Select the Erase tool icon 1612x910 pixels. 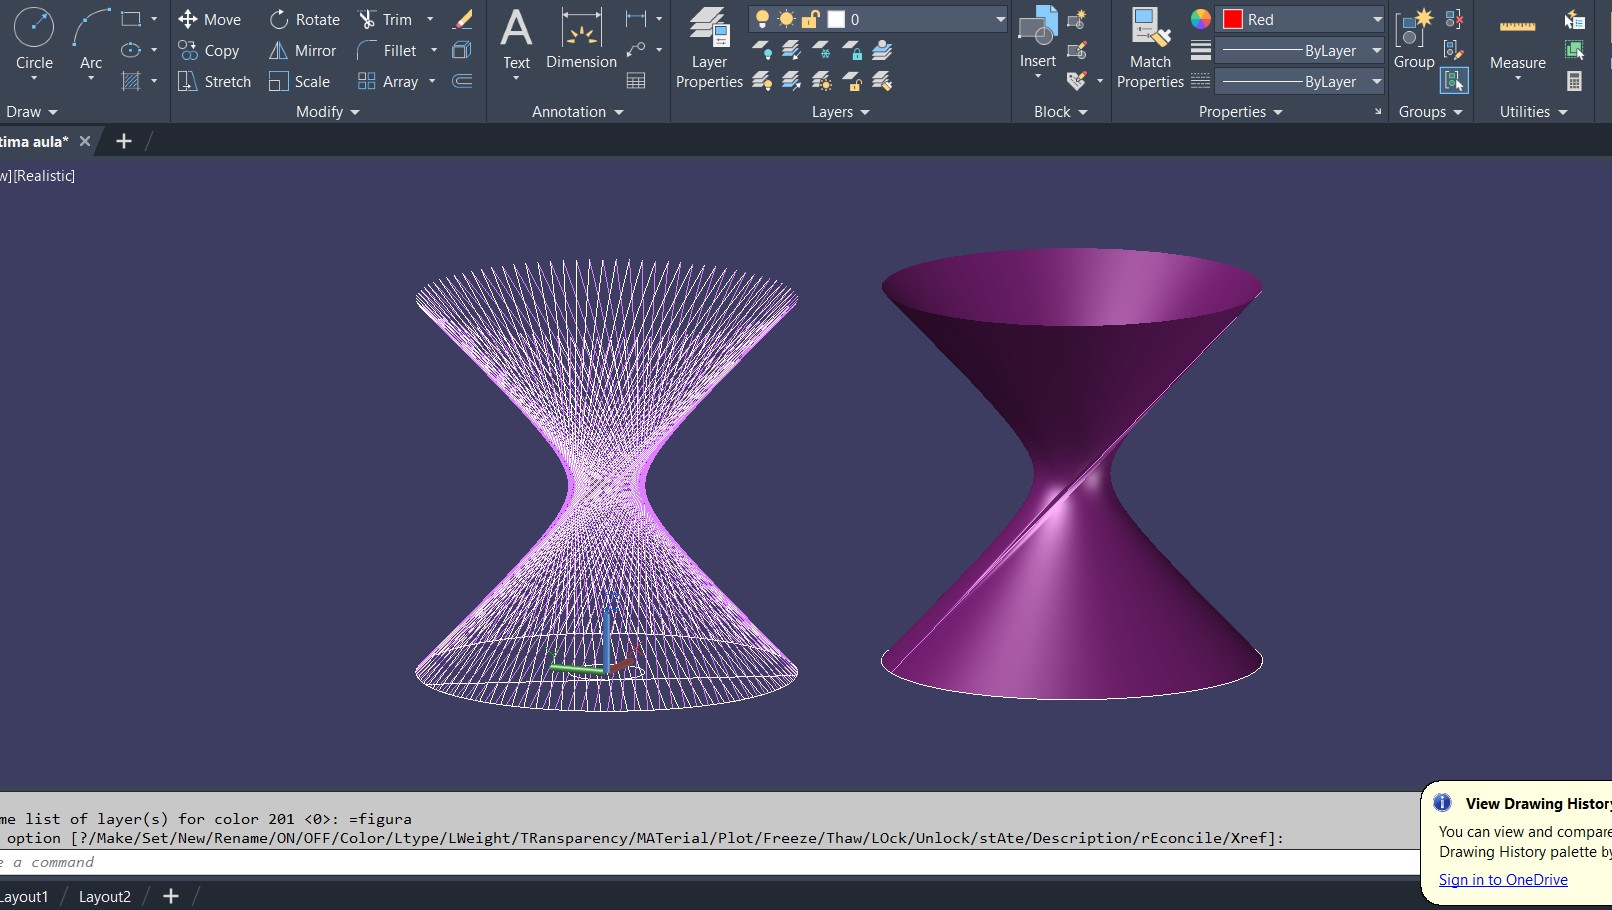click(x=463, y=19)
